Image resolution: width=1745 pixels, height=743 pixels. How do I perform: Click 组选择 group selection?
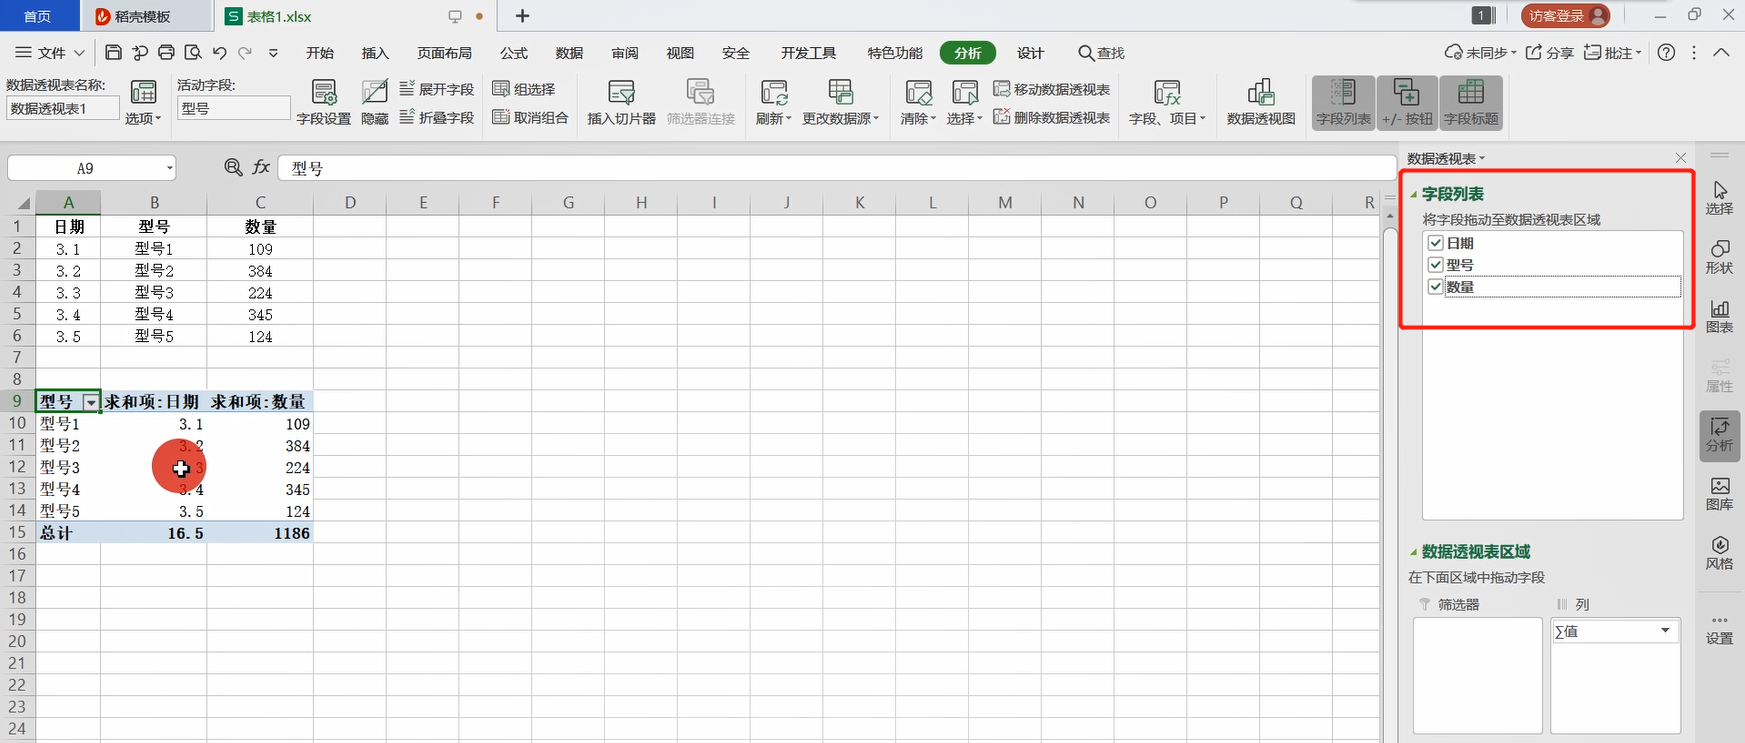tap(524, 89)
